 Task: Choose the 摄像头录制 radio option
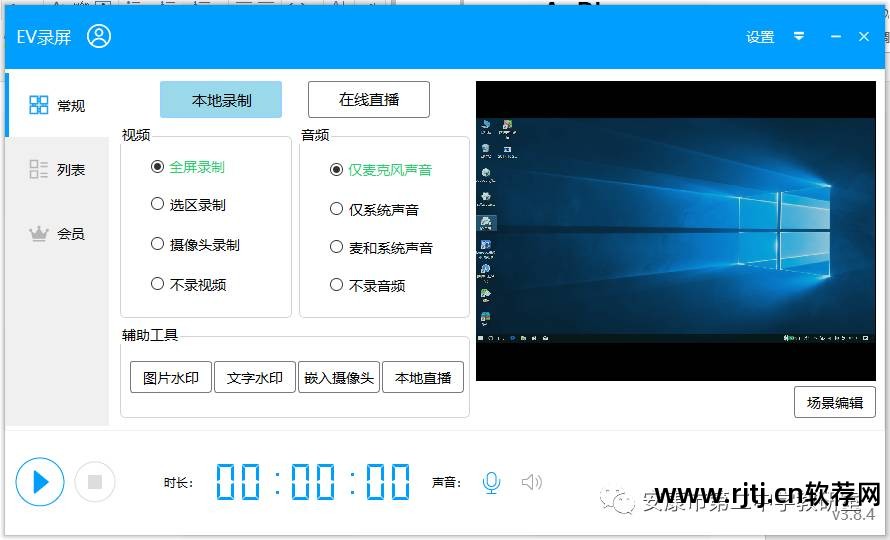195,245
